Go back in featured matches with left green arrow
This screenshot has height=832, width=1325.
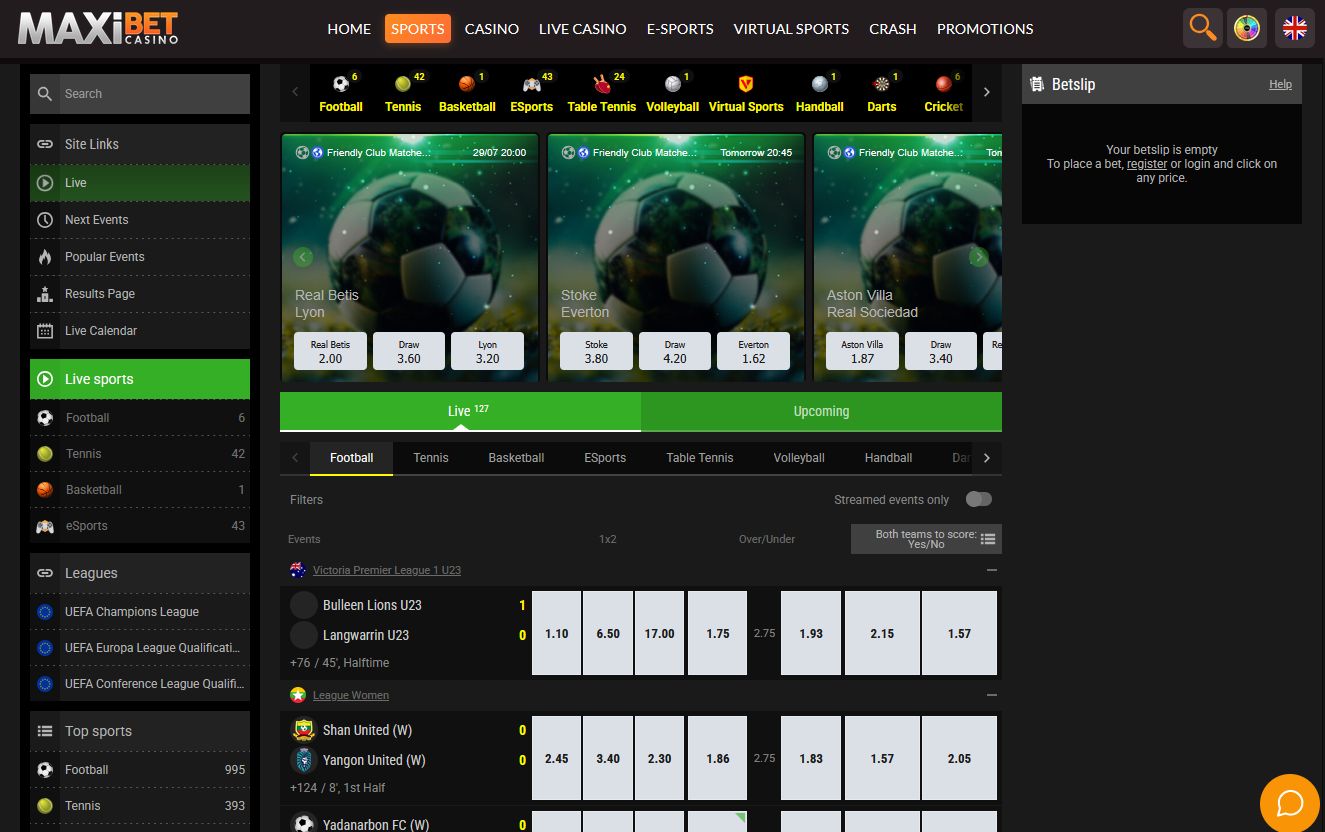point(303,257)
